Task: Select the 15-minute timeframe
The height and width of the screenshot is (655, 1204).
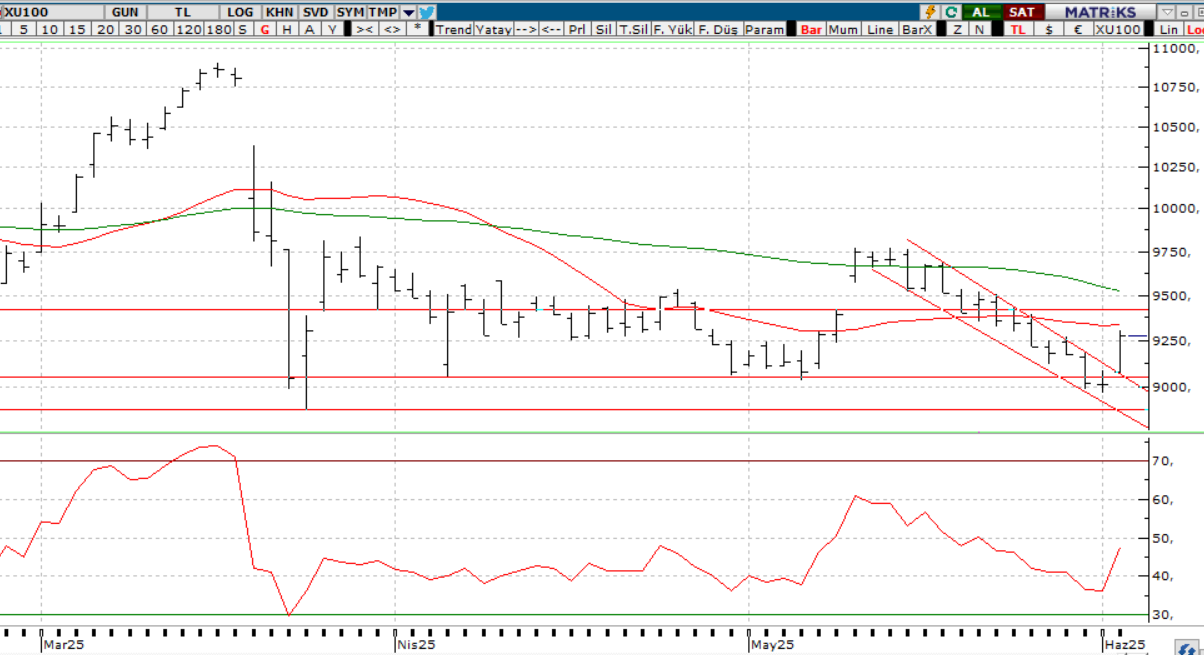Action: (77, 30)
